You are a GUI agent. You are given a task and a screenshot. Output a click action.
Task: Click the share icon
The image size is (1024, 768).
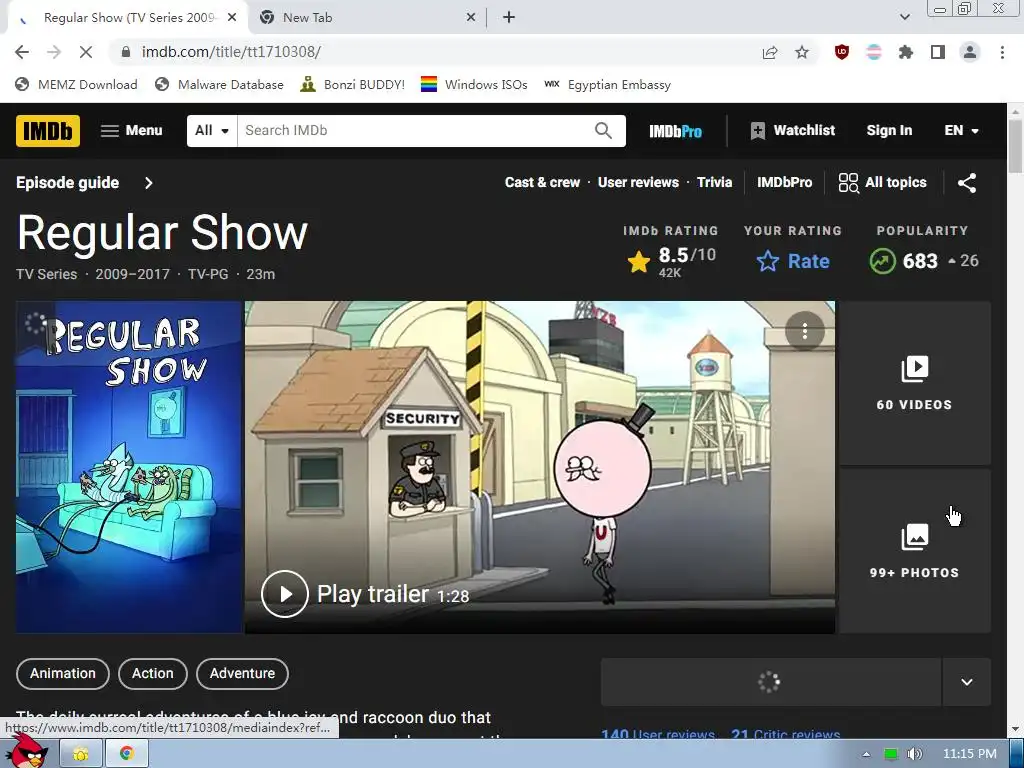(x=967, y=183)
